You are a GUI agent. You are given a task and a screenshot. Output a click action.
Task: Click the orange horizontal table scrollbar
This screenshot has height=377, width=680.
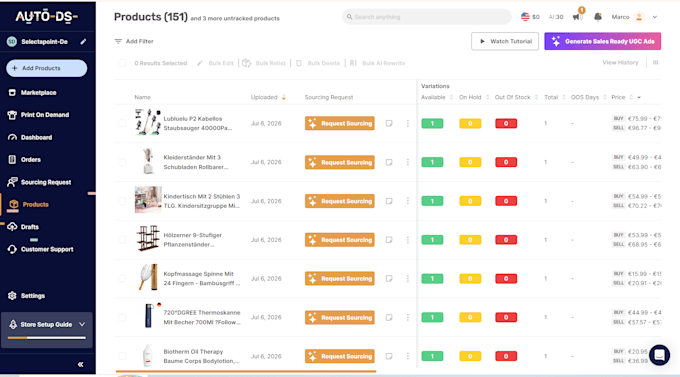pyautogui.click(x=246, y=371)
